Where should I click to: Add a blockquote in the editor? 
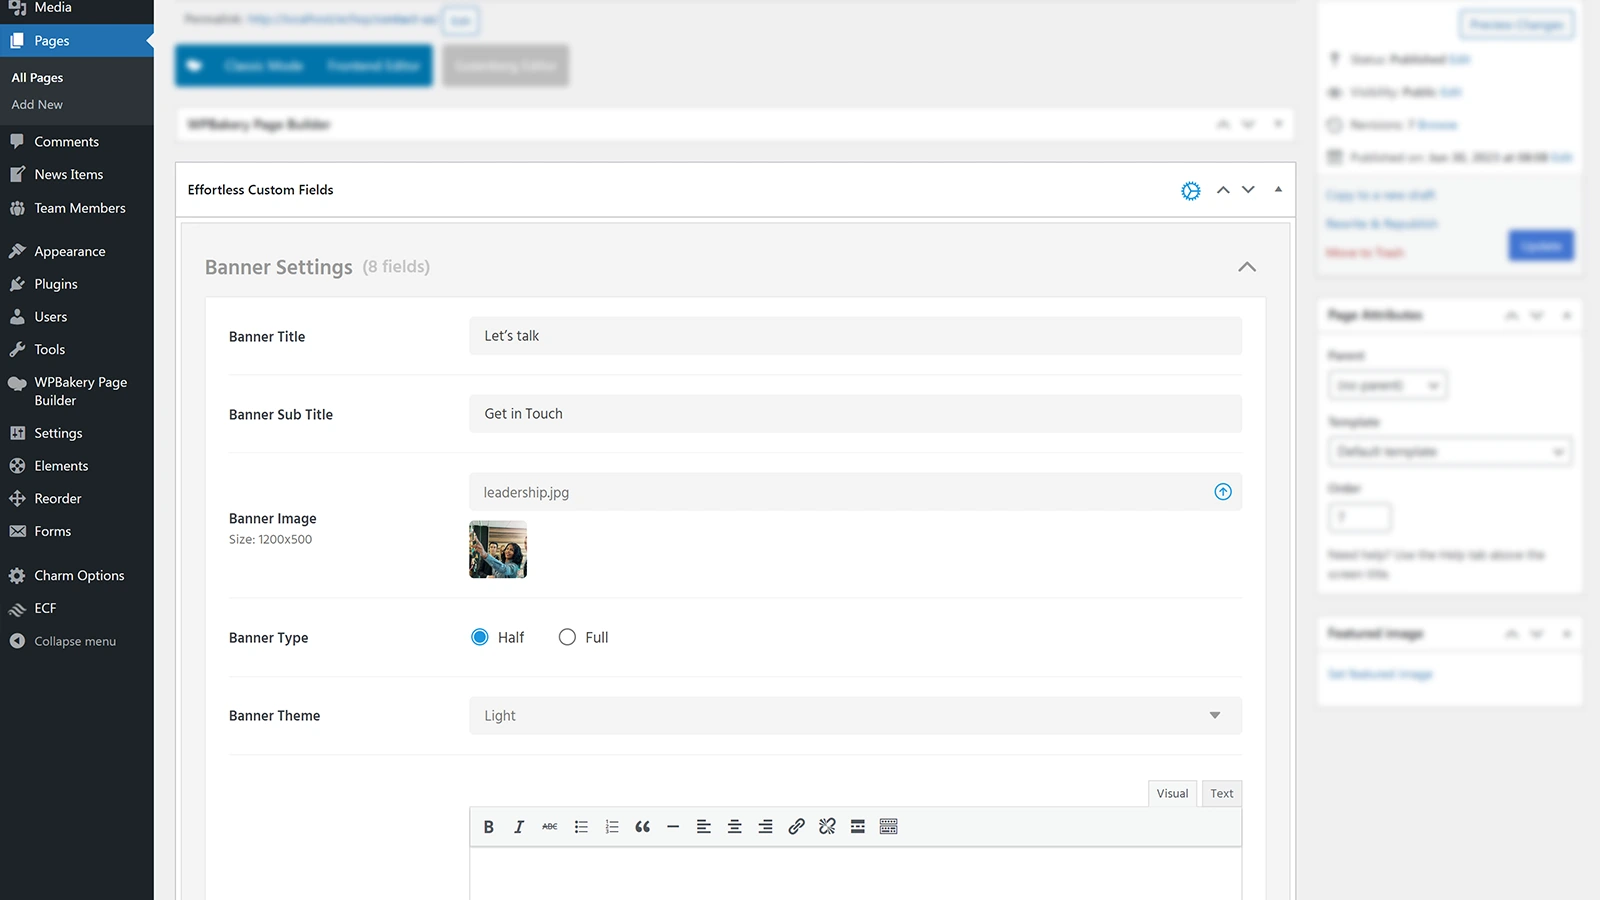pyautogui.click(x=642, y=826)
